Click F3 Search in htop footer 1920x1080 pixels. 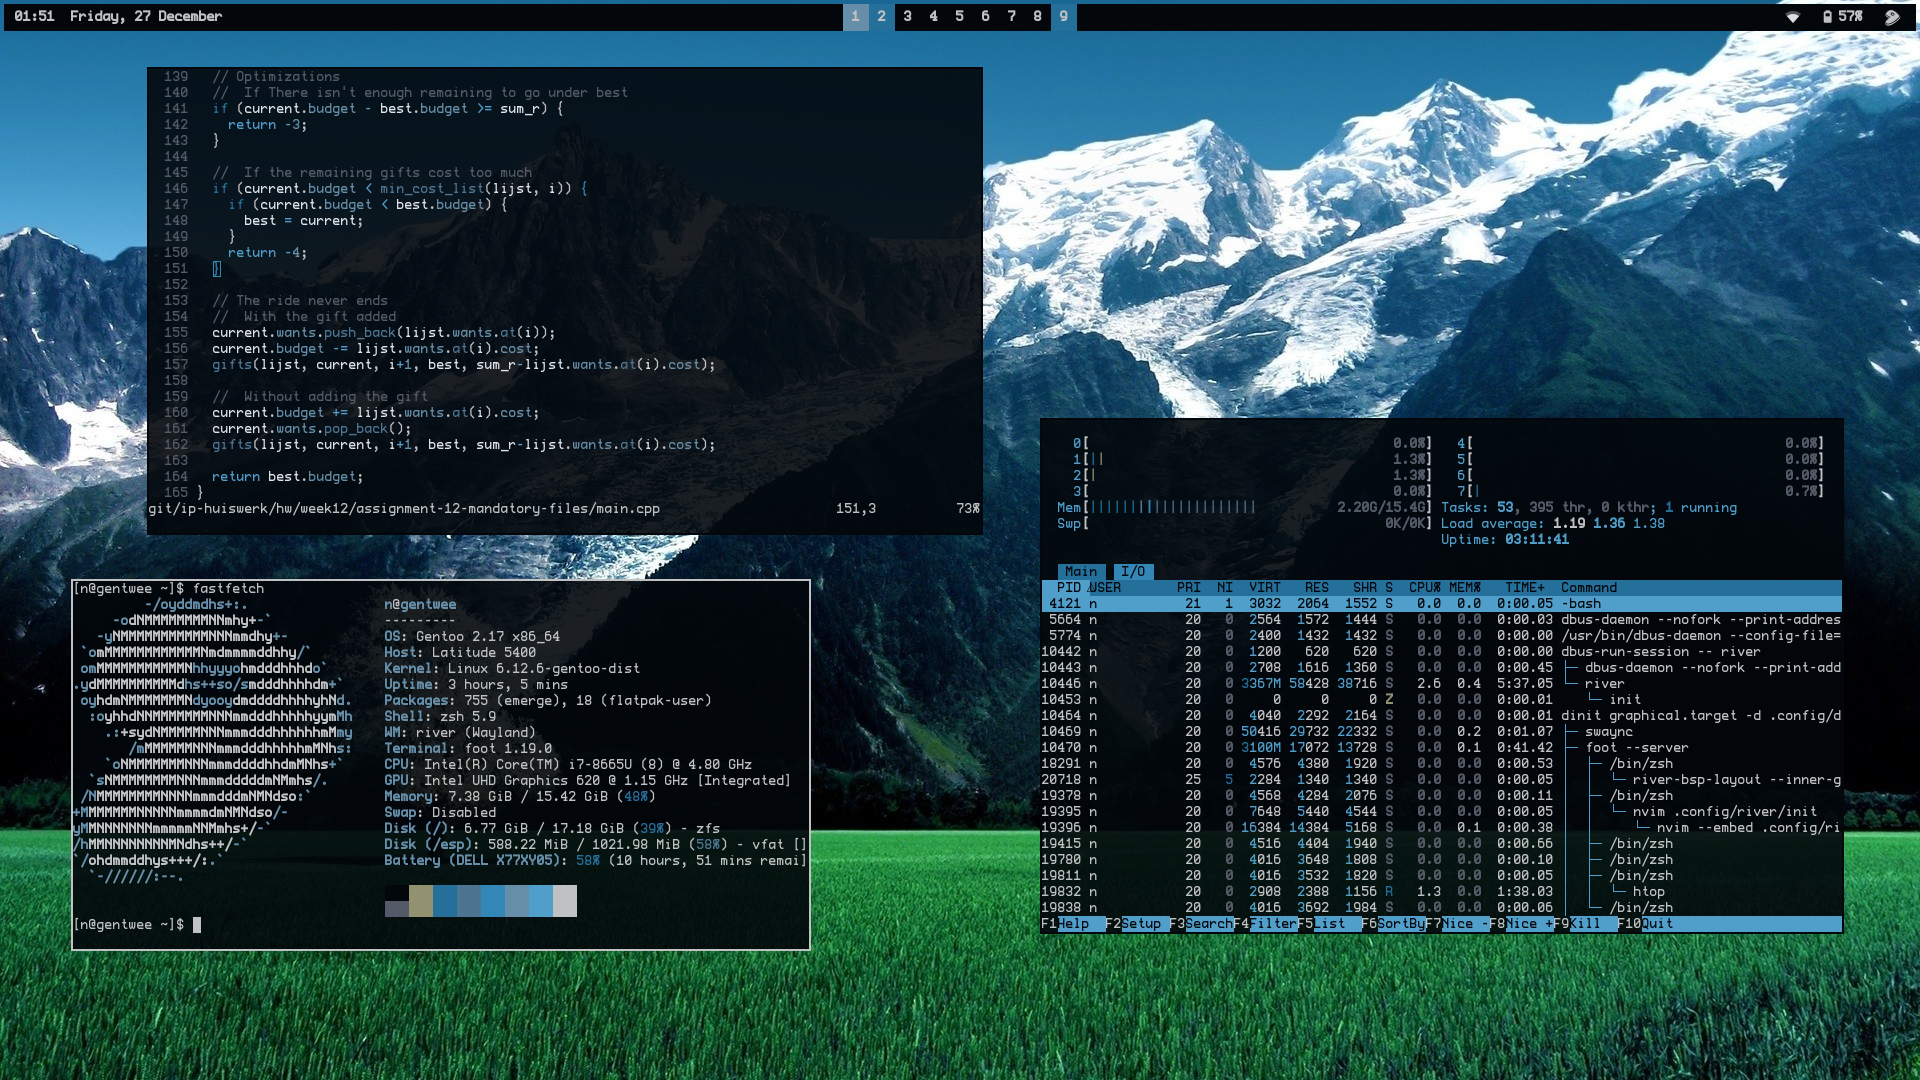tap(1201, 924)
